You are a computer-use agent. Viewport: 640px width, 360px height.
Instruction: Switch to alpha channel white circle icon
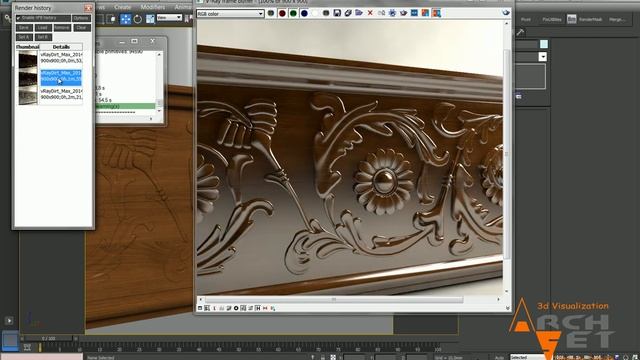click(315, 13)
